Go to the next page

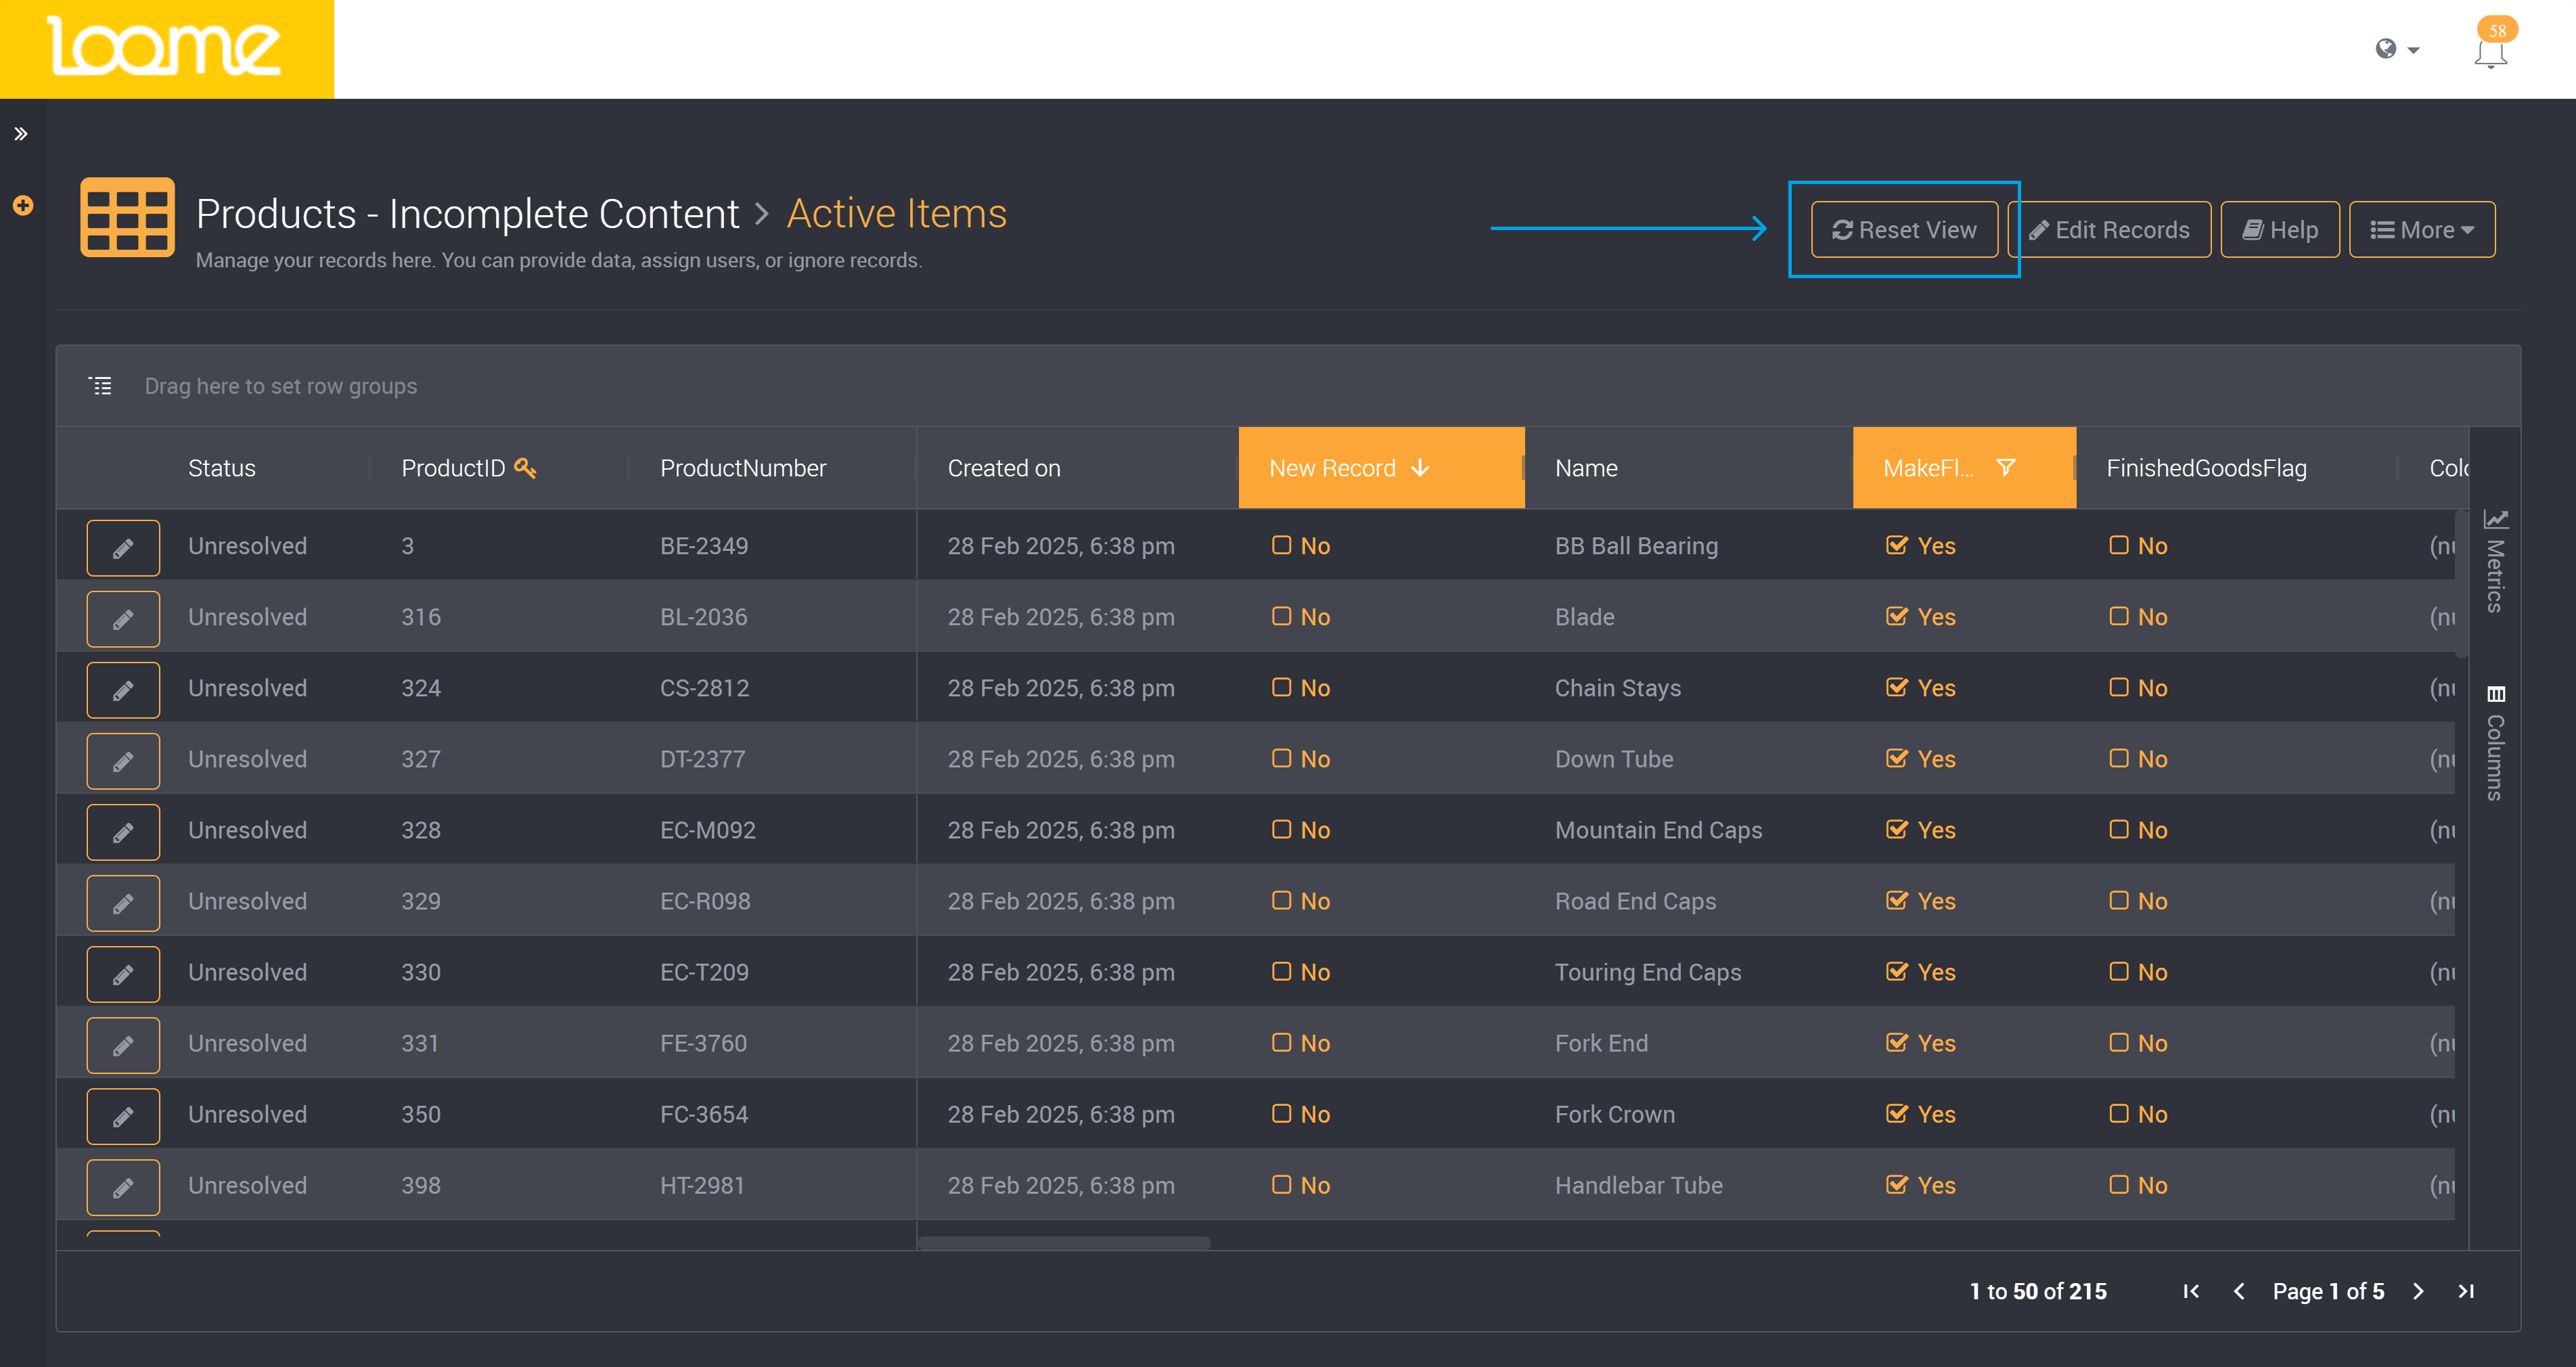[x=2418, y=1291]
